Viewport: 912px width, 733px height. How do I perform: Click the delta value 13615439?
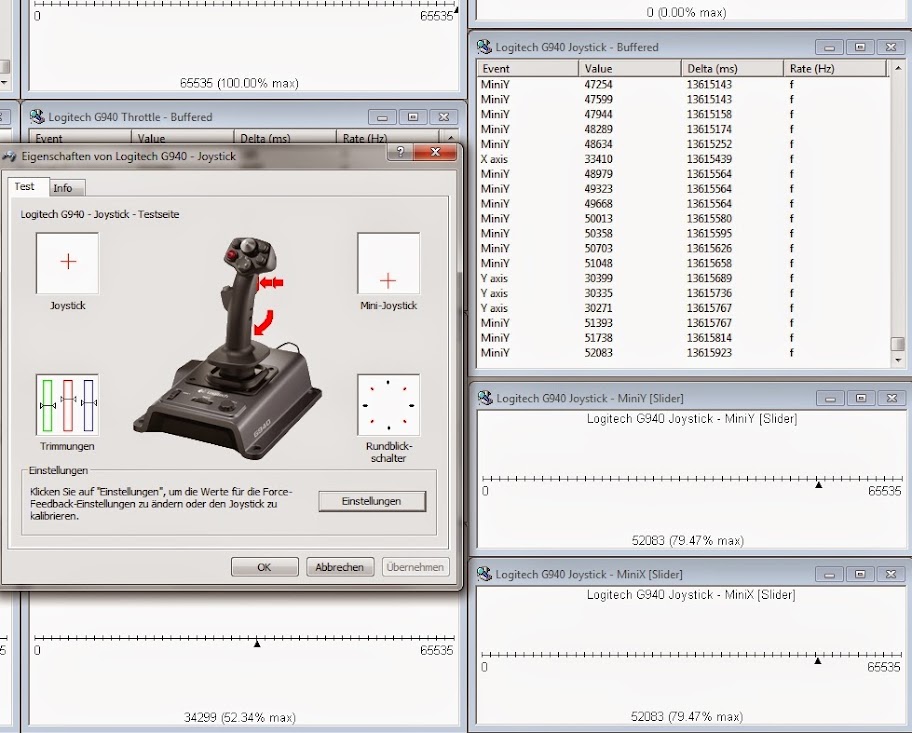coord(709,159)
